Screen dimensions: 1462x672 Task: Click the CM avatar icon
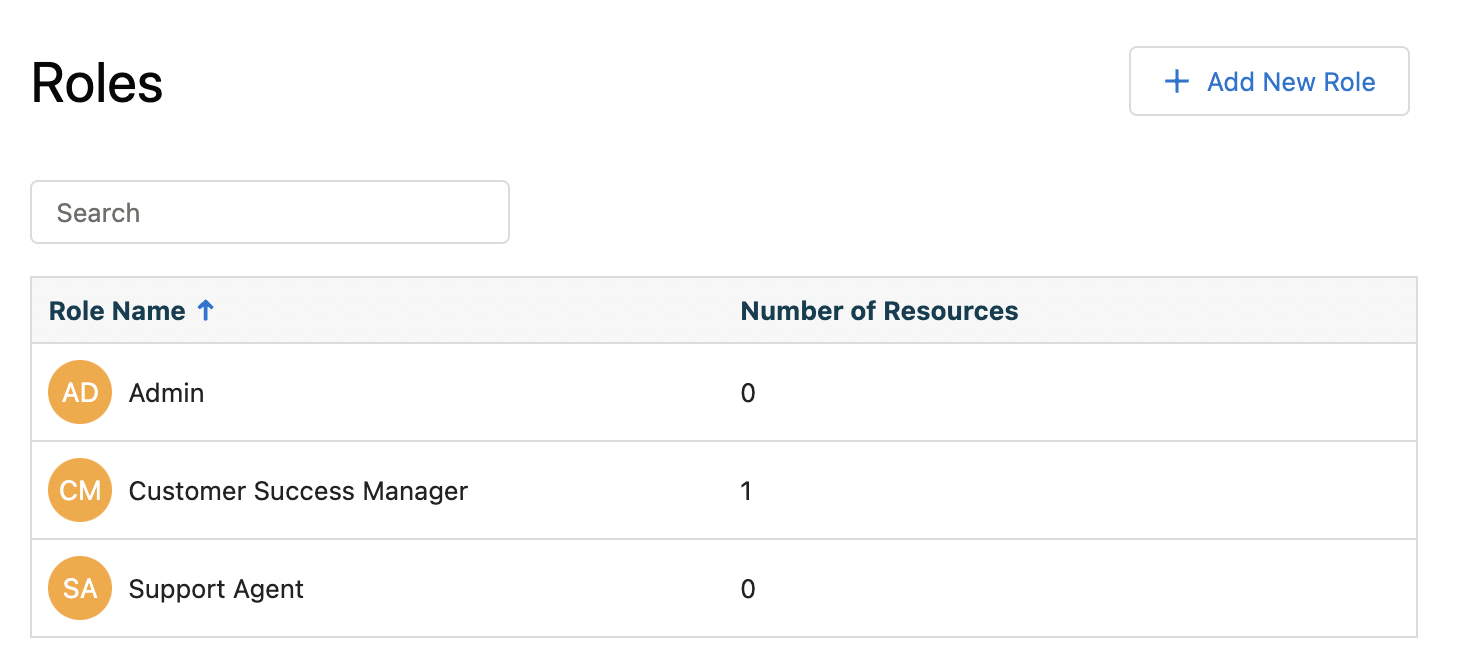(x=80, y=490)
